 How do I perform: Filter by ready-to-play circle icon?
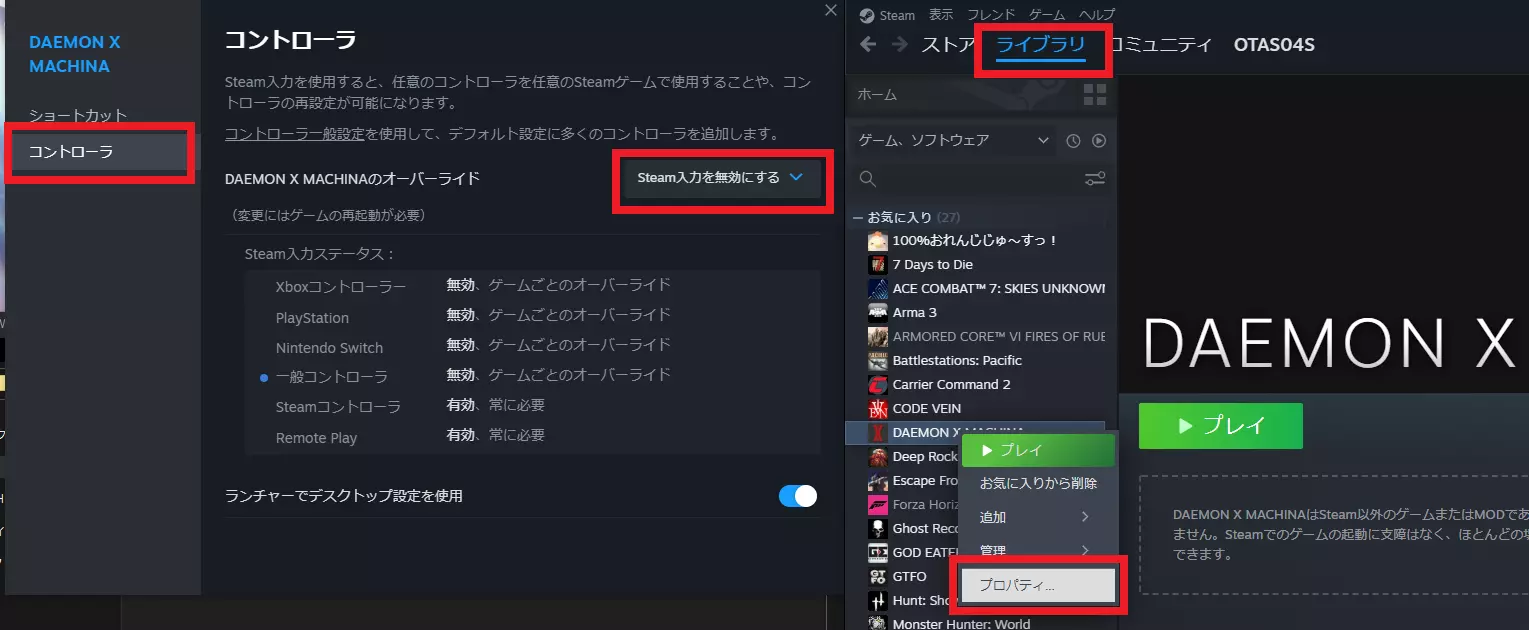1099,141
